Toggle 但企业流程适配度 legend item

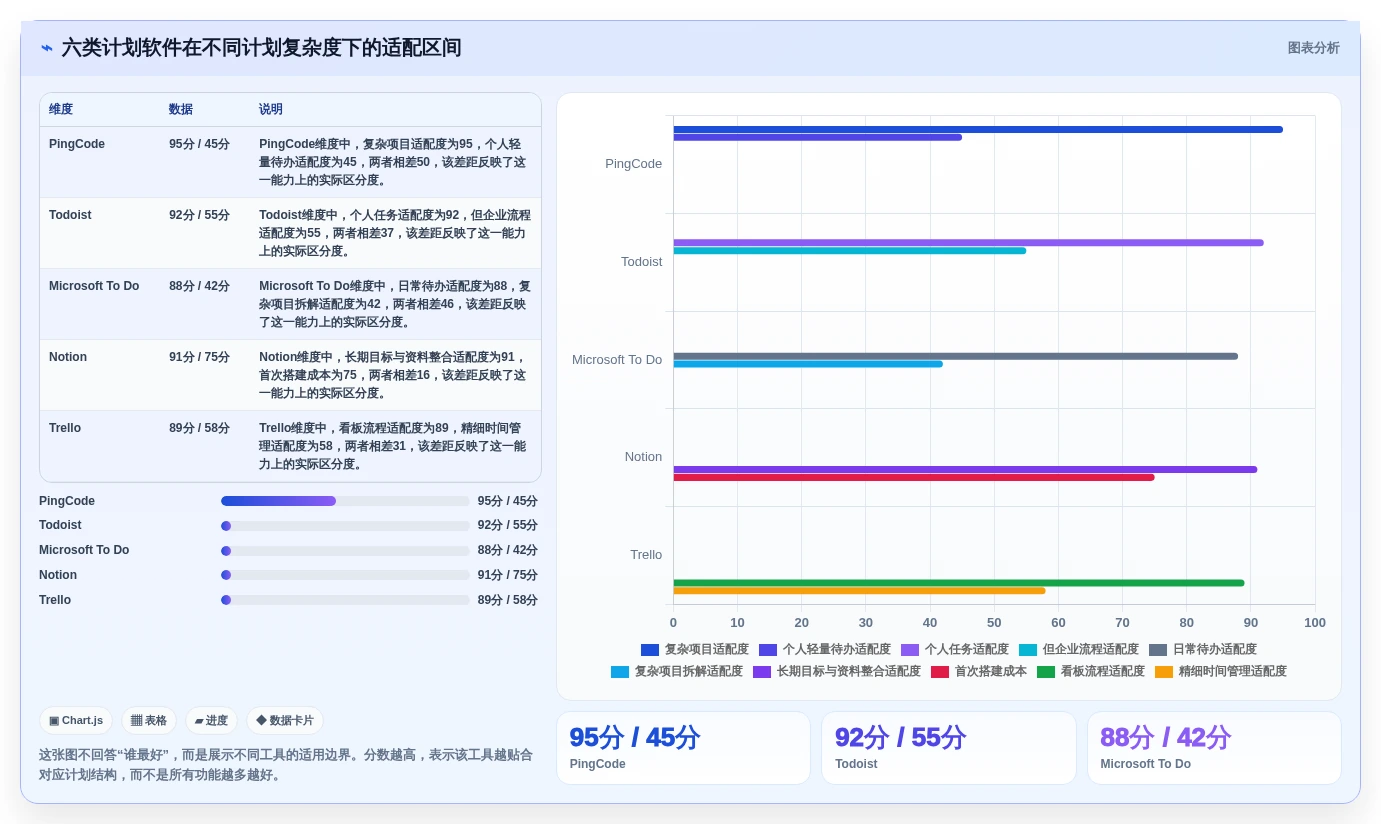coord(1079,650)
